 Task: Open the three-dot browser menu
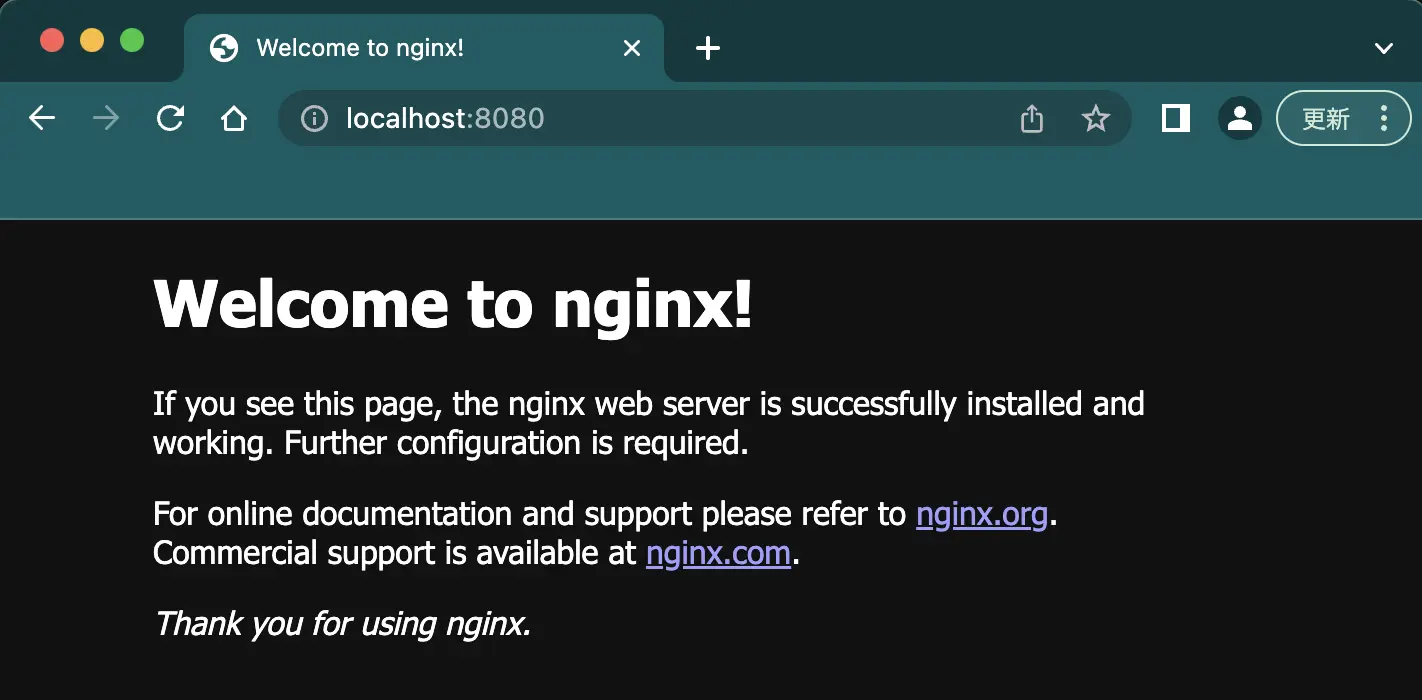(1384, 118)
